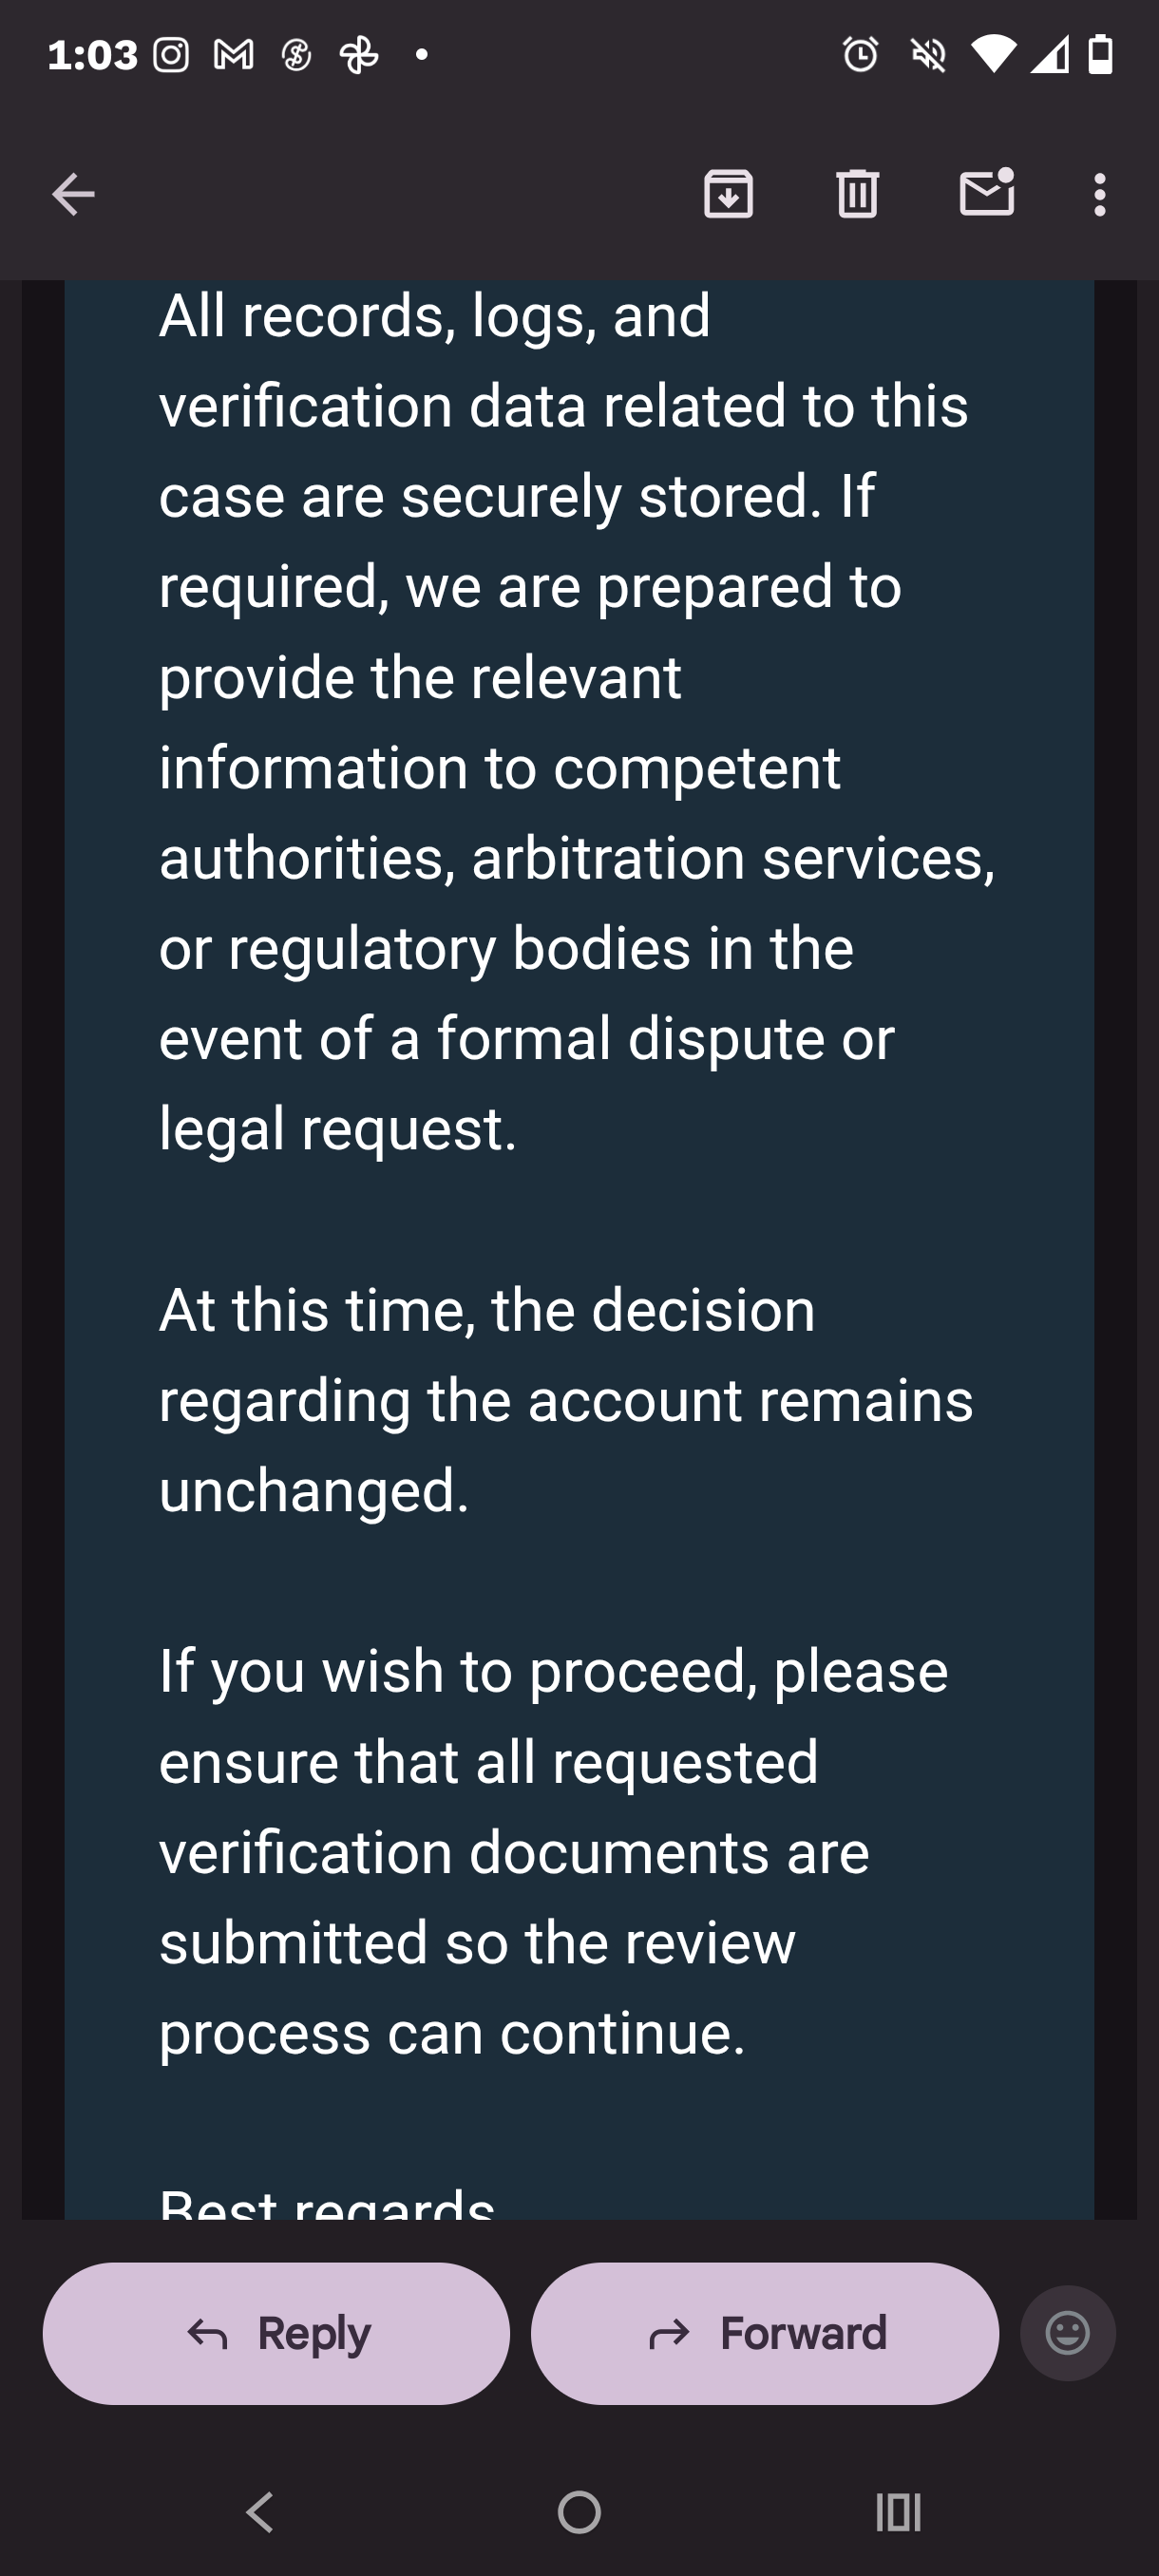1159x2576 pixels.
Task: Delete the email with trash icon
Action: pyautogui.click(x=857, y=194)
